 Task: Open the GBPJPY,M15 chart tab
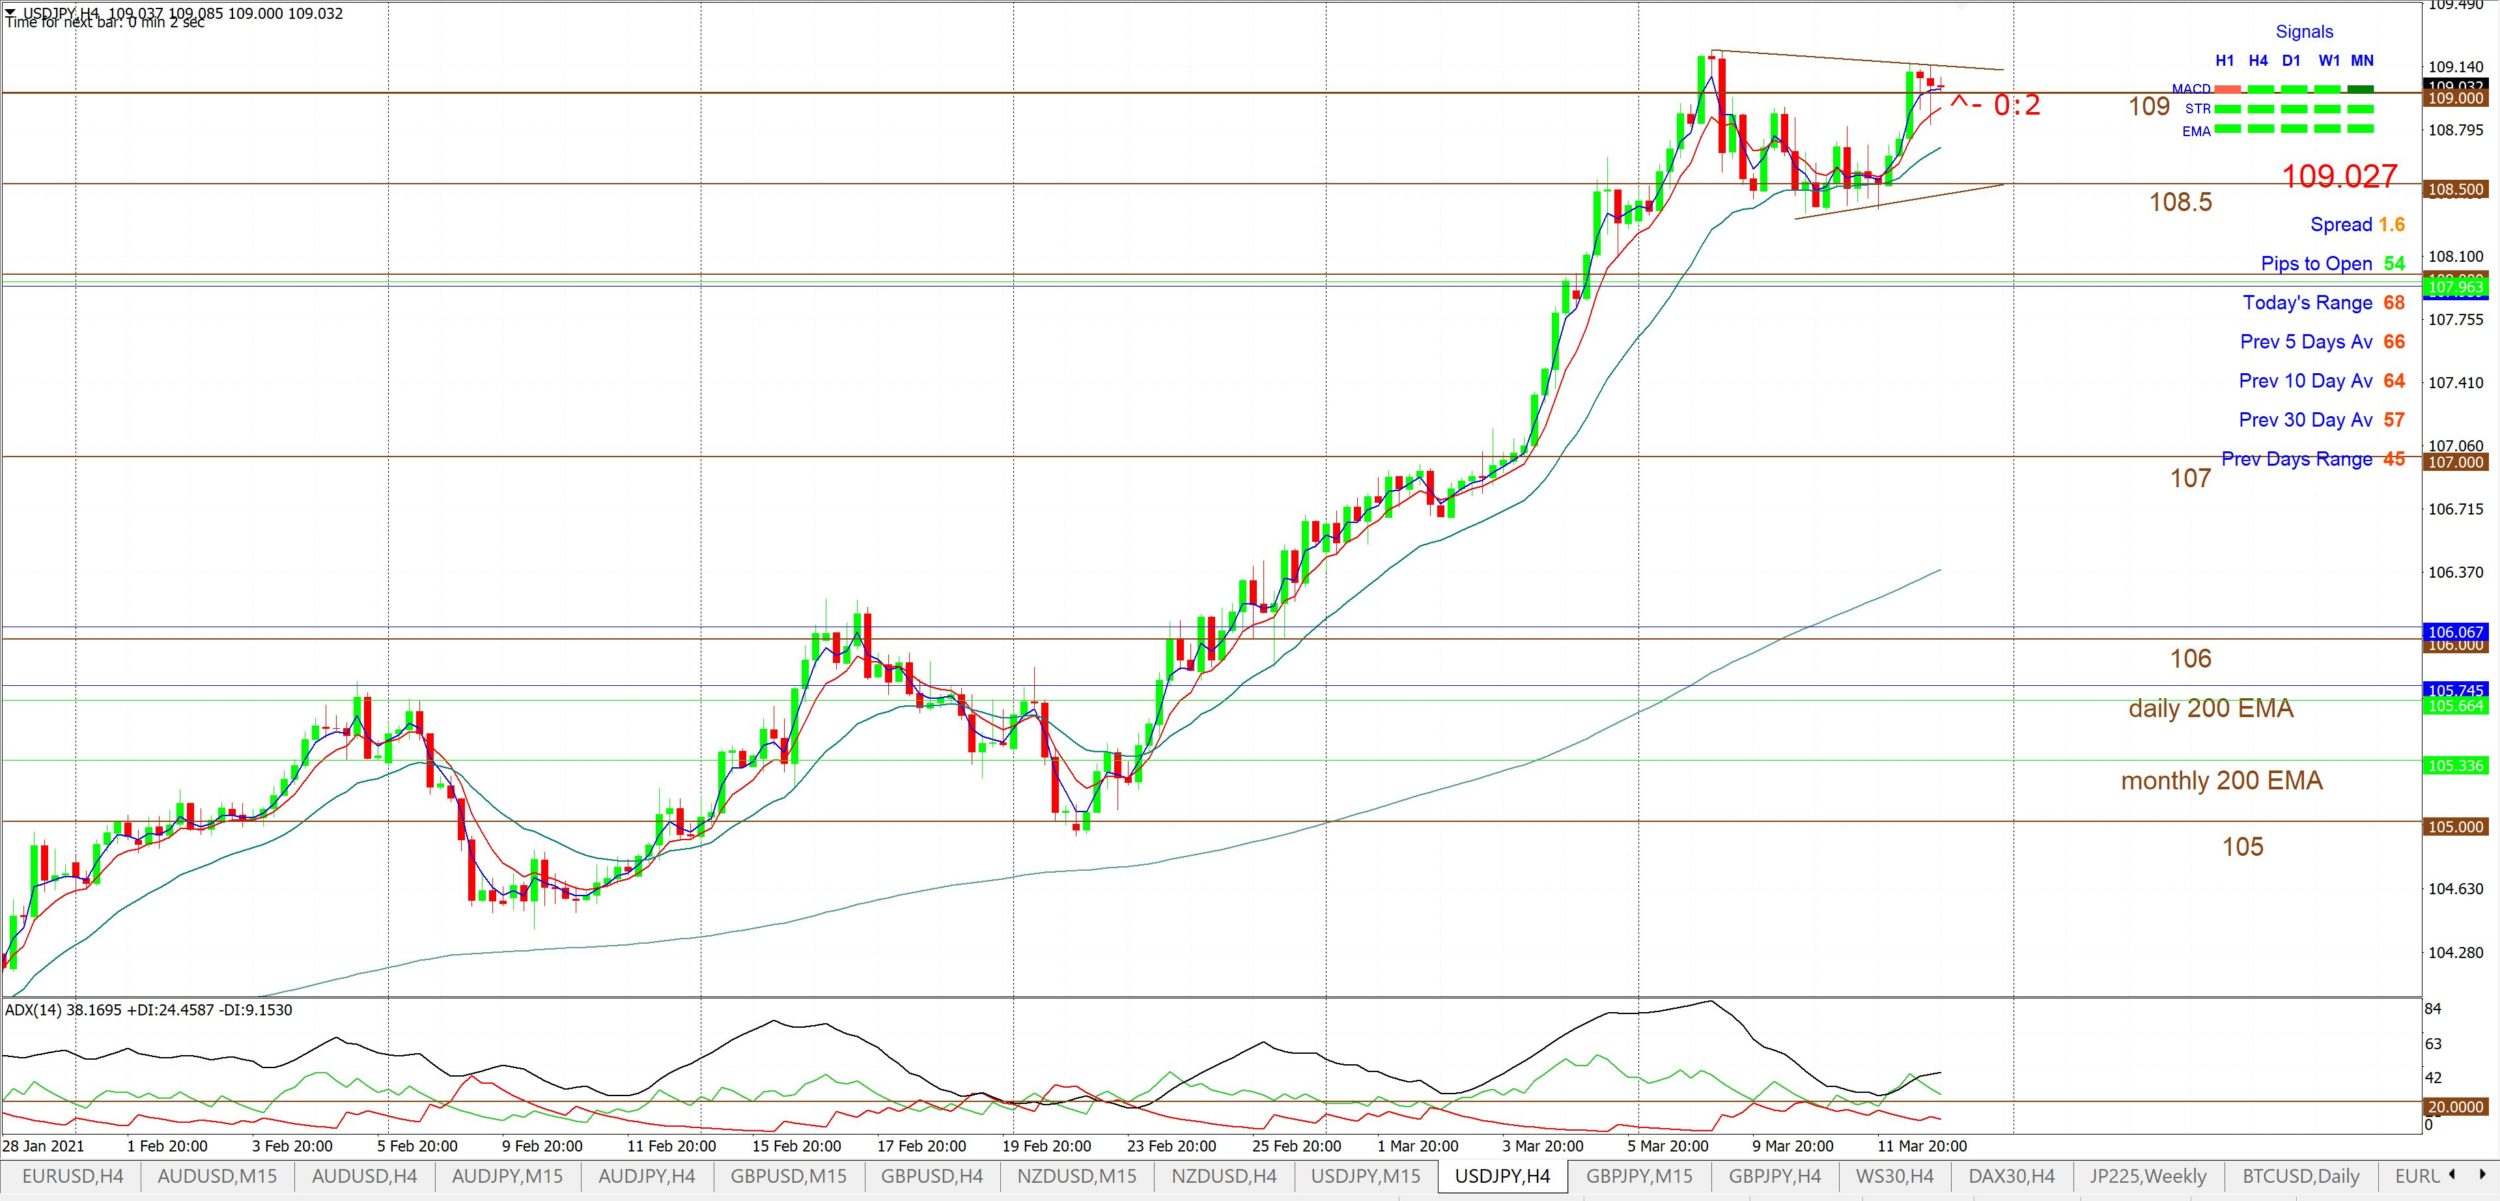tap(1639, 1176)
